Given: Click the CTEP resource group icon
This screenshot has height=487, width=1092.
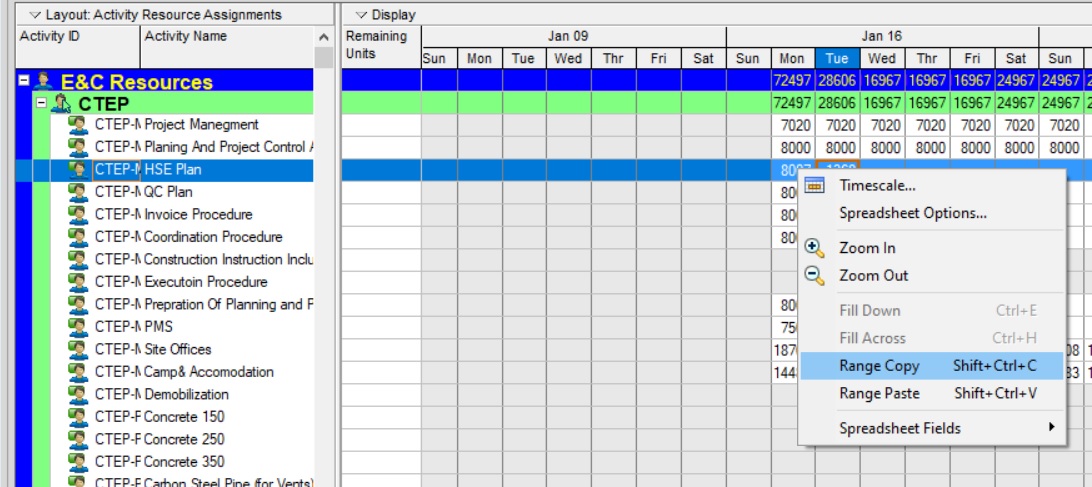Looking at the screenshot, I should coord(61,104).
